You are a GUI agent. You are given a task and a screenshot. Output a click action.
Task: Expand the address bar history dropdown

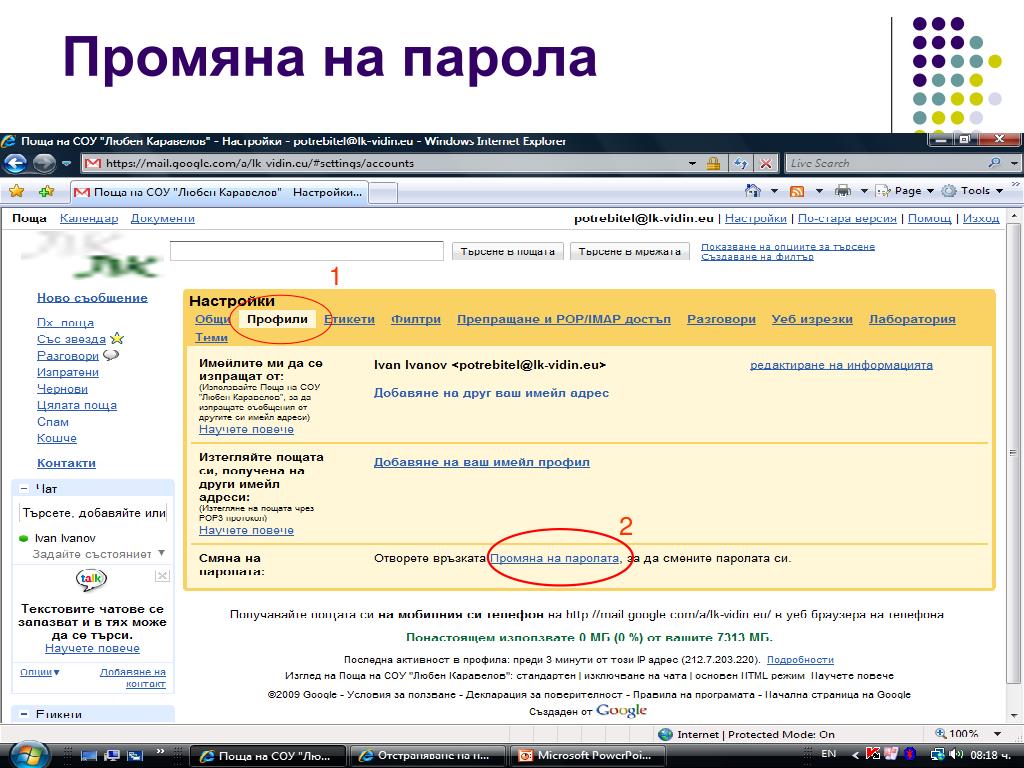click(692, 163)
